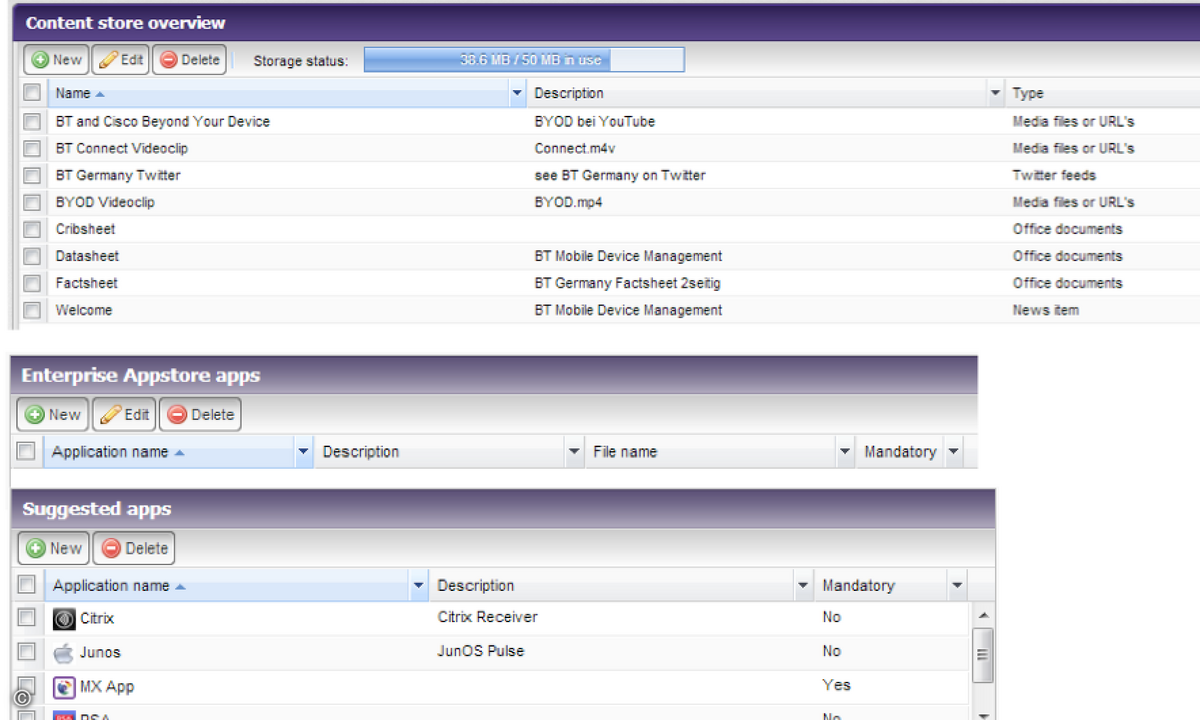The height and width of the screenshot is (720, 1200).
Task: Open the File name column menu arrow
Action: click(845, 452)
